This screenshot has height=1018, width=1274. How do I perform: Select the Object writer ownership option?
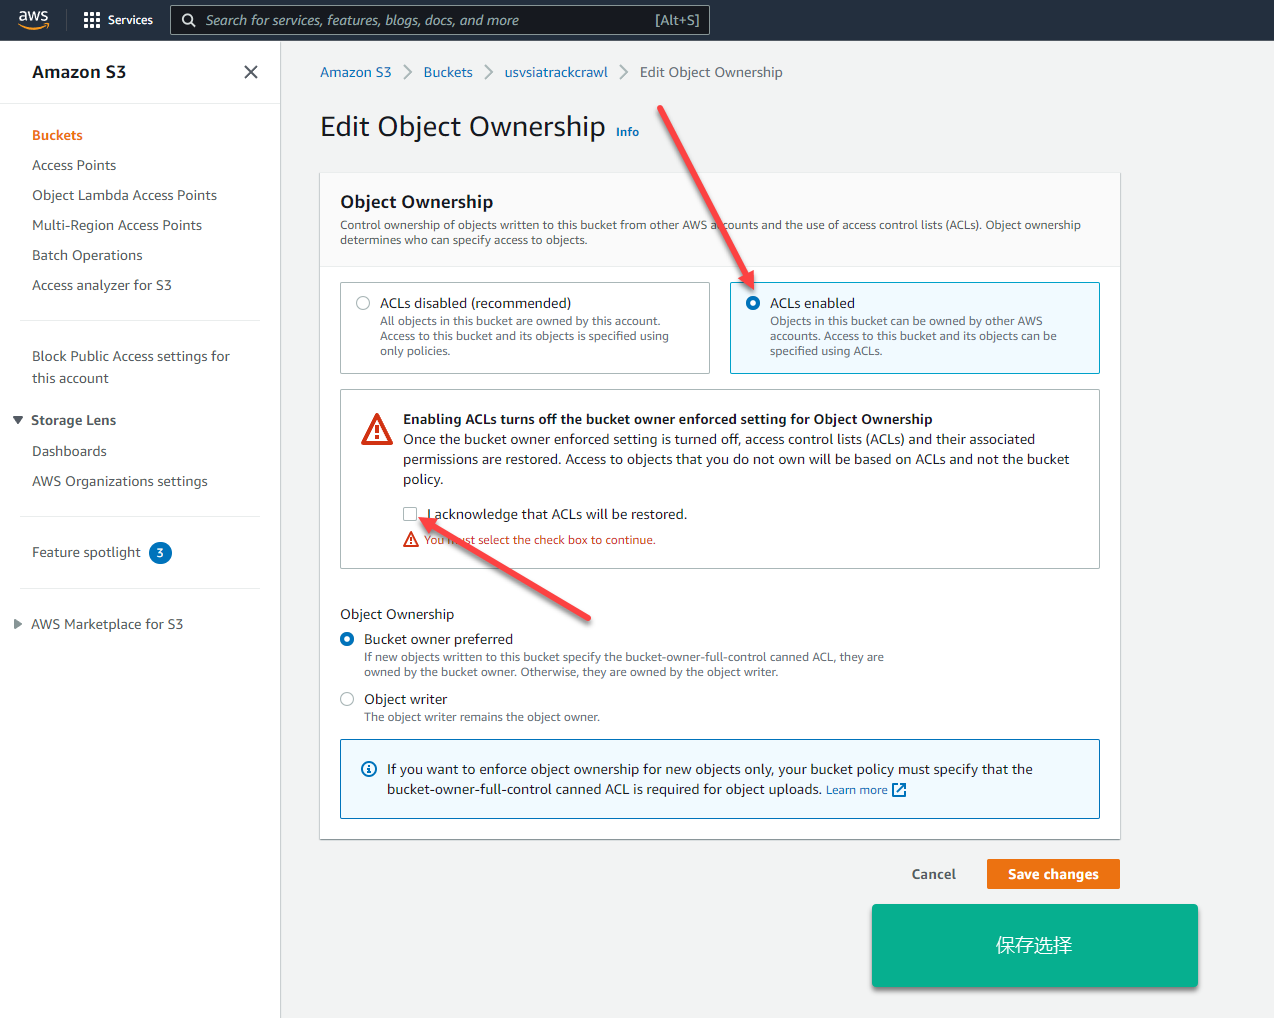click(347, 699)
